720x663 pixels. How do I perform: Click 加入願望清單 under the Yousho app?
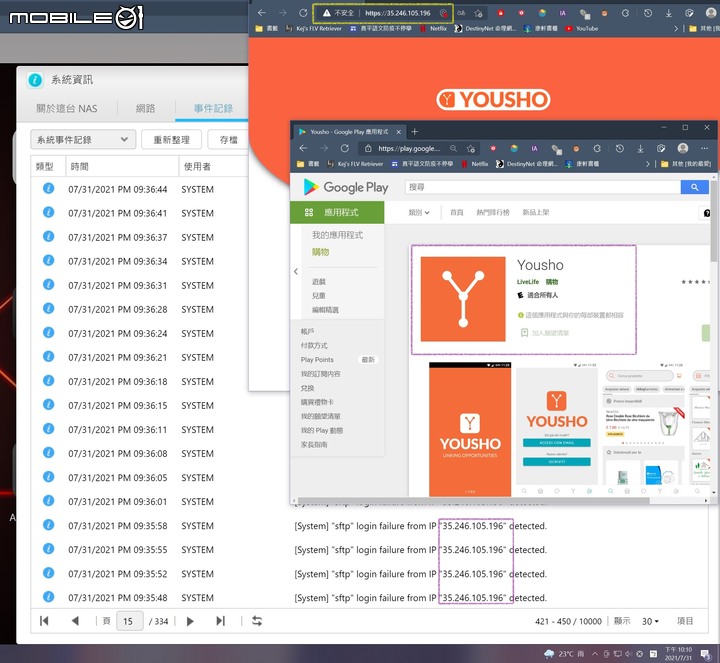point(545,332)
